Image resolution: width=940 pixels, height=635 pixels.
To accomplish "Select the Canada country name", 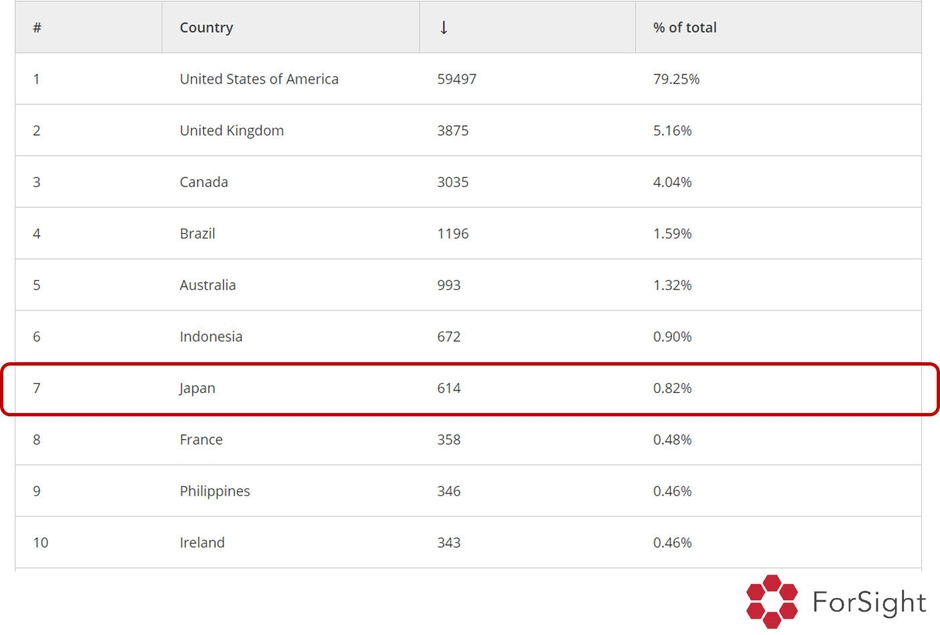I will [x=204, y=182].
